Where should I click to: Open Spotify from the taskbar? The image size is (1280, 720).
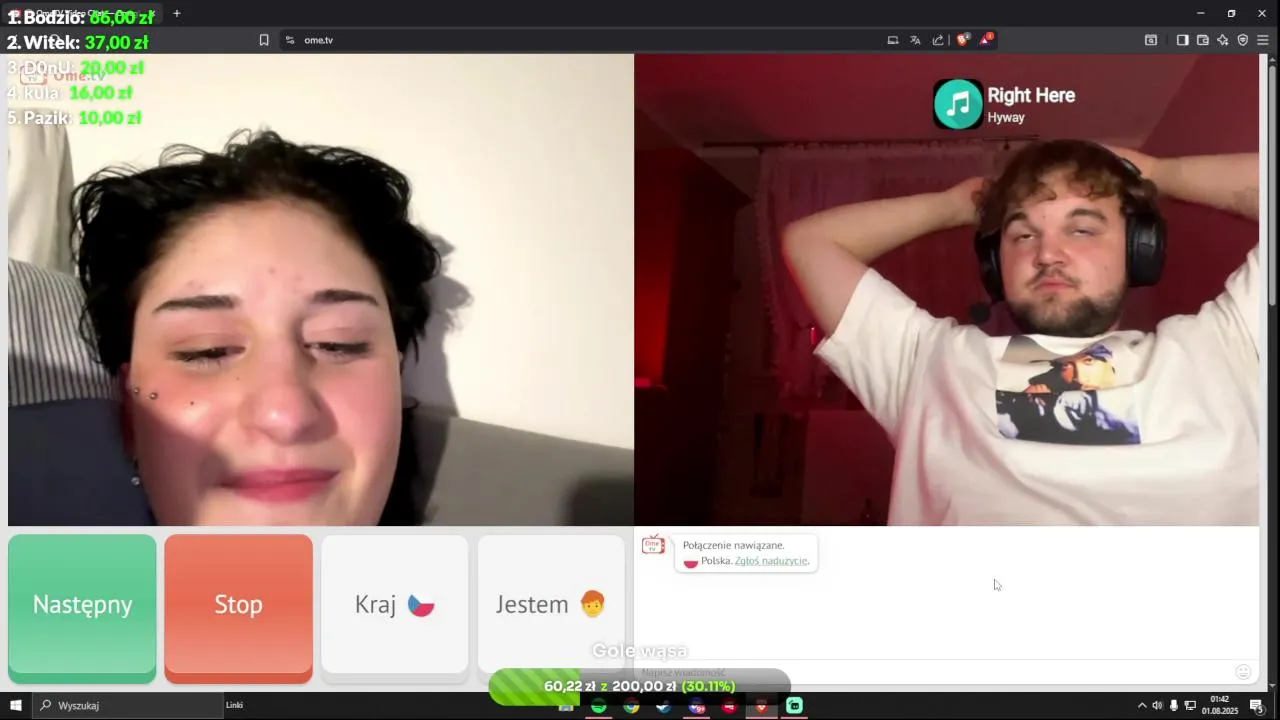(598, 706)
